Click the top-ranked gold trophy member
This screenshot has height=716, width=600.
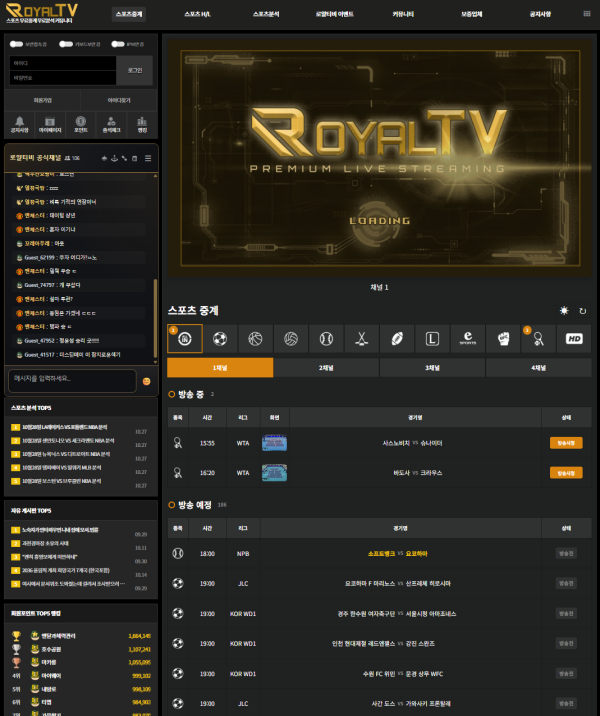coord(58,636)
